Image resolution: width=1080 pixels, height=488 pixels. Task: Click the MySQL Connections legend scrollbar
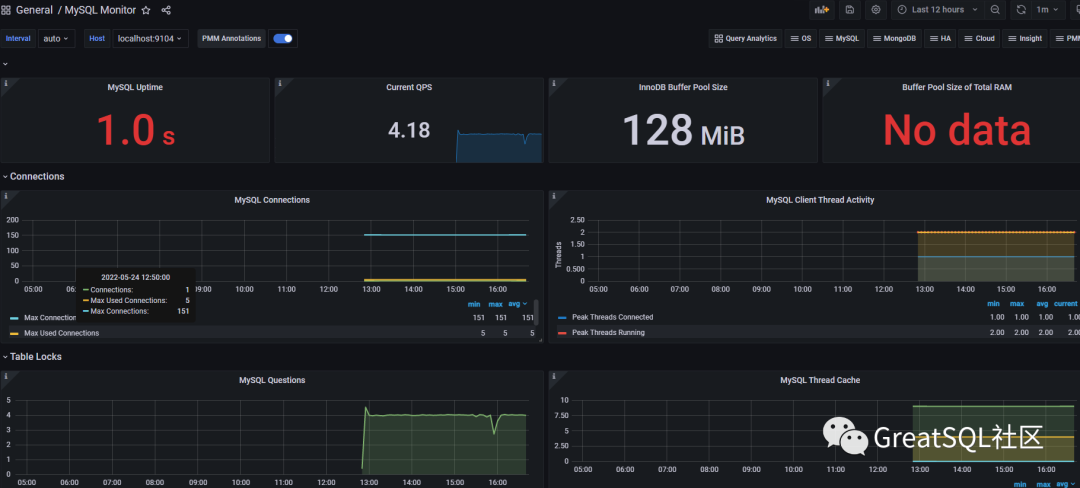click(537, 312)
